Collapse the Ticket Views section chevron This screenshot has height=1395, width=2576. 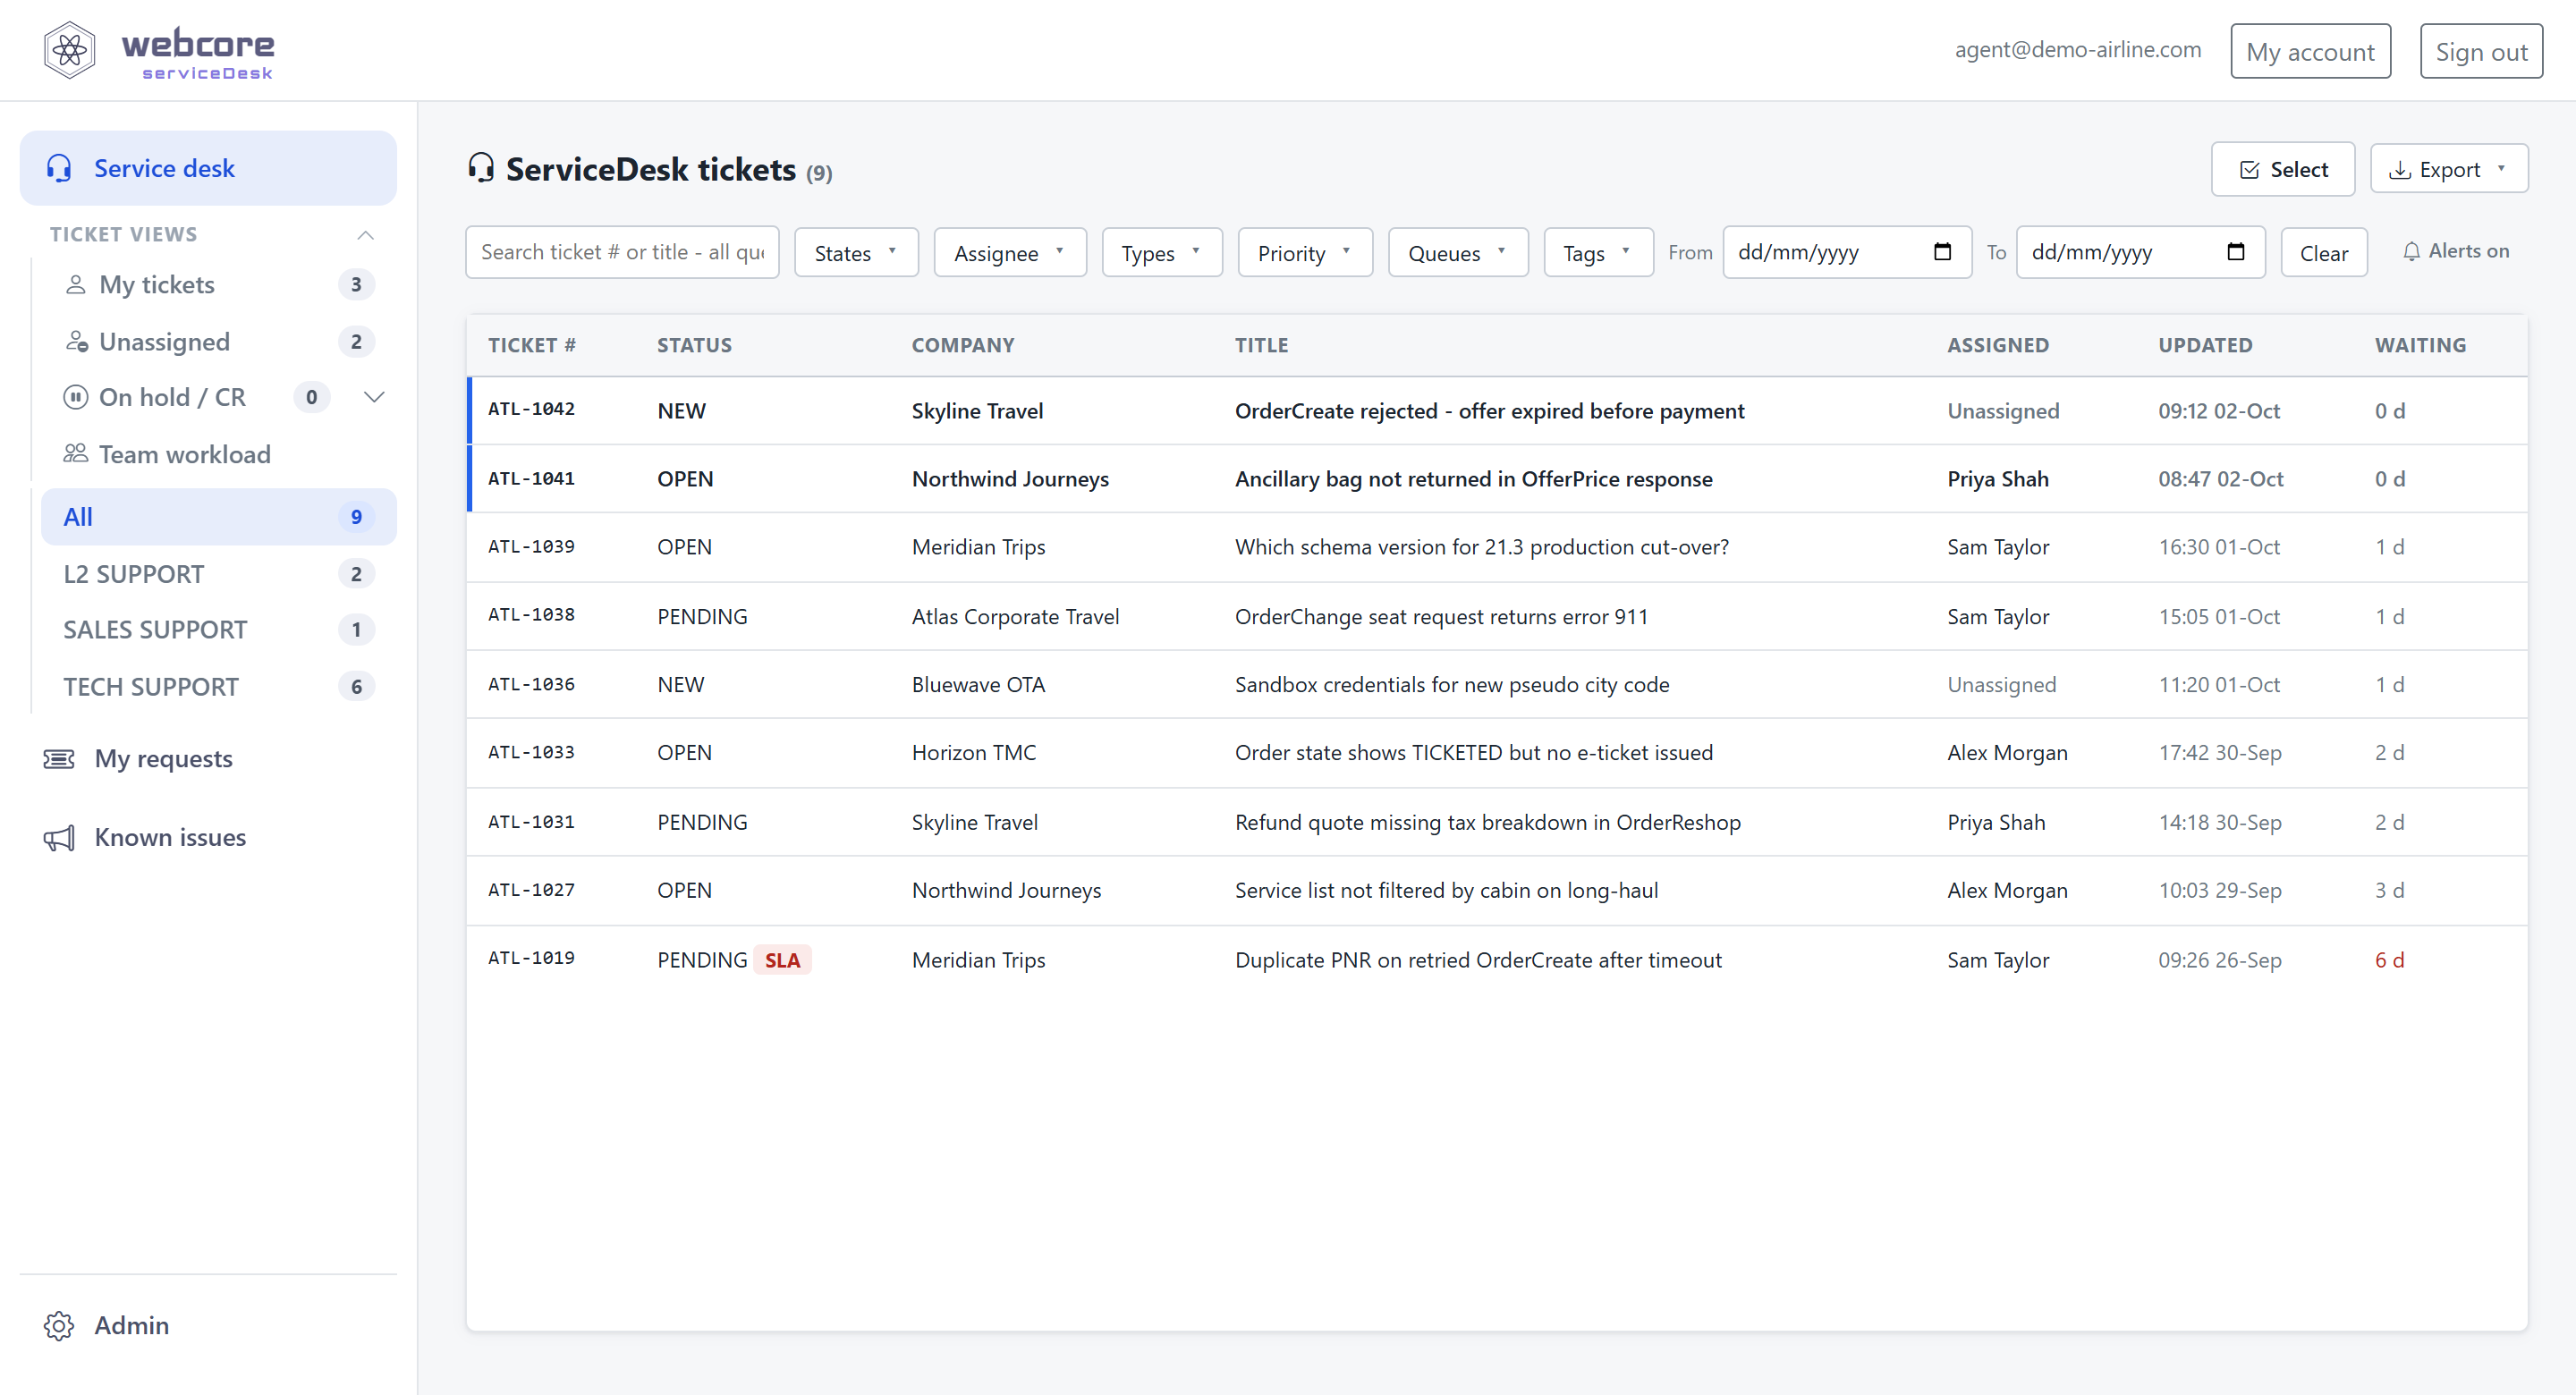(365, 235)
